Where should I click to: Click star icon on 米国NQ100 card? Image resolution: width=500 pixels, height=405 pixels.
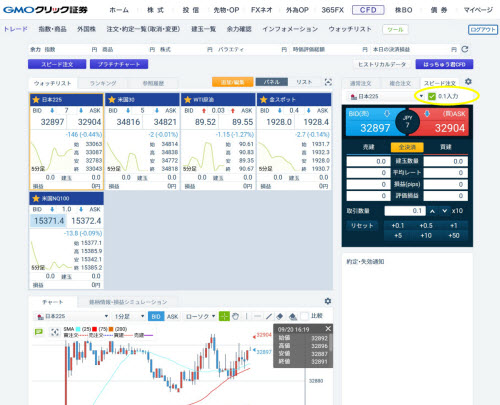pos(36,198)
